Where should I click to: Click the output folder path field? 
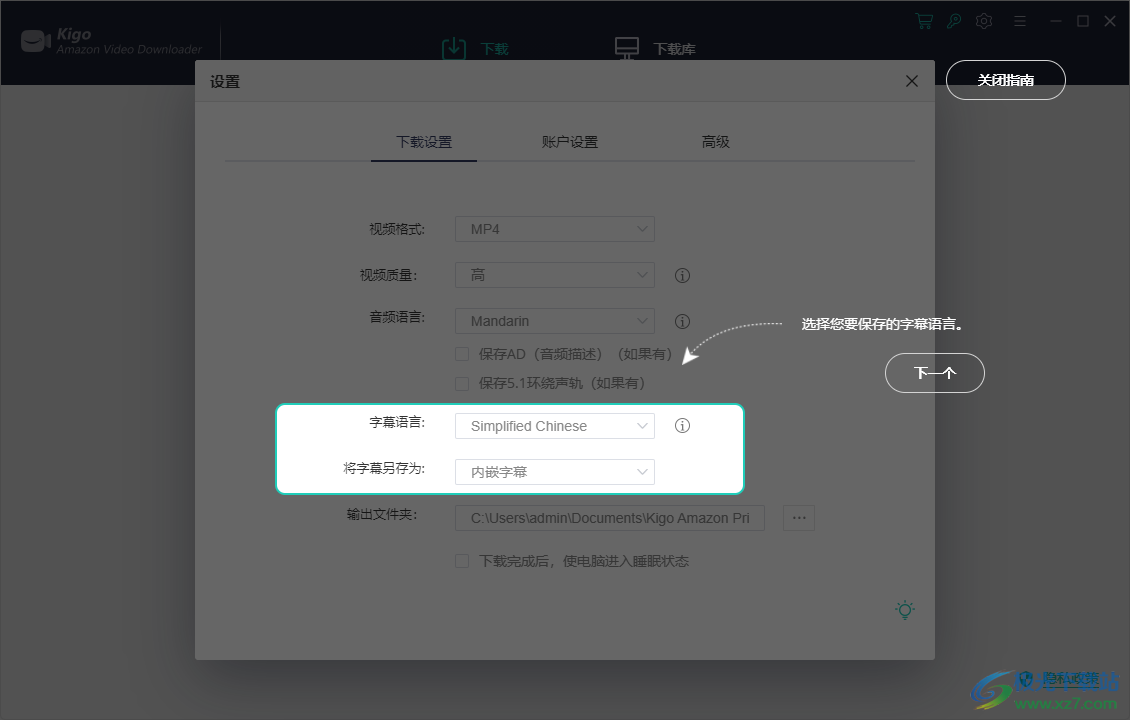[x=610, y=518]
